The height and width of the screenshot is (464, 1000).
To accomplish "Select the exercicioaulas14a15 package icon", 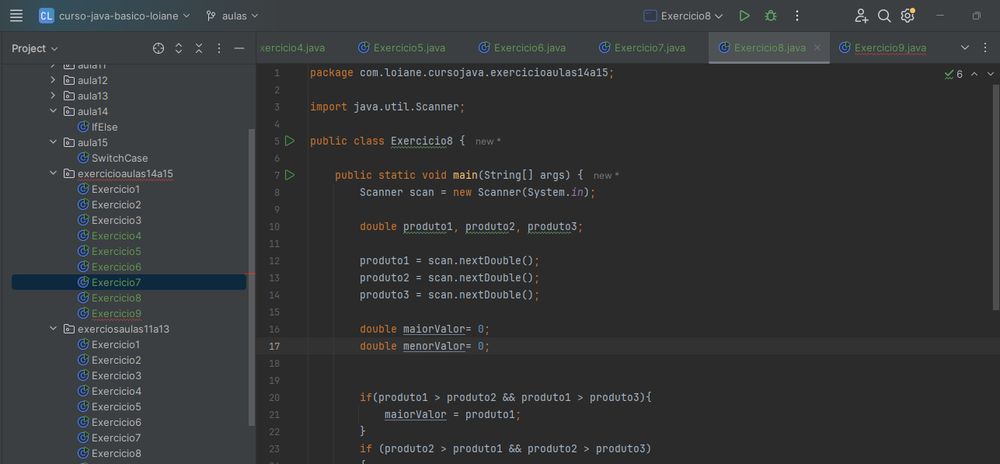I will pyautogui.click(x=69, y=173).
